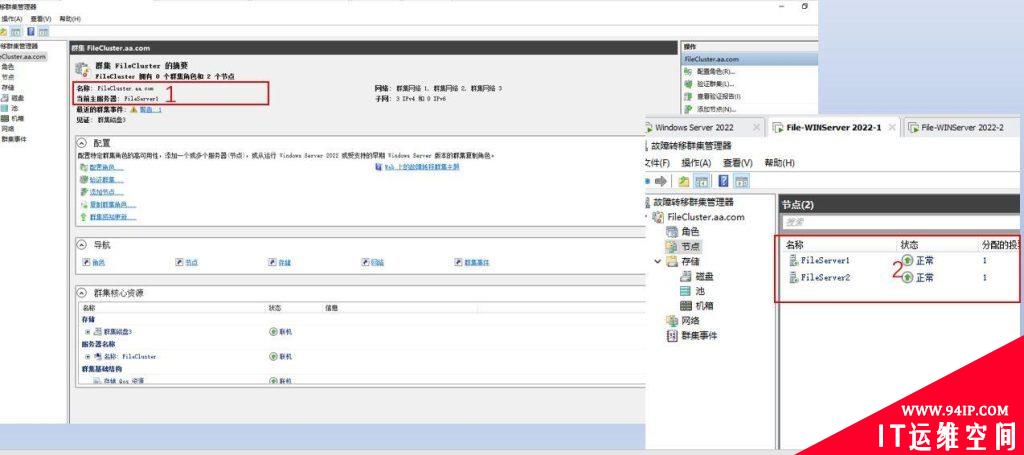1024x455 pixels.
Task: Select 群集事件 in background window tree
Action: [x=14, y=139]
